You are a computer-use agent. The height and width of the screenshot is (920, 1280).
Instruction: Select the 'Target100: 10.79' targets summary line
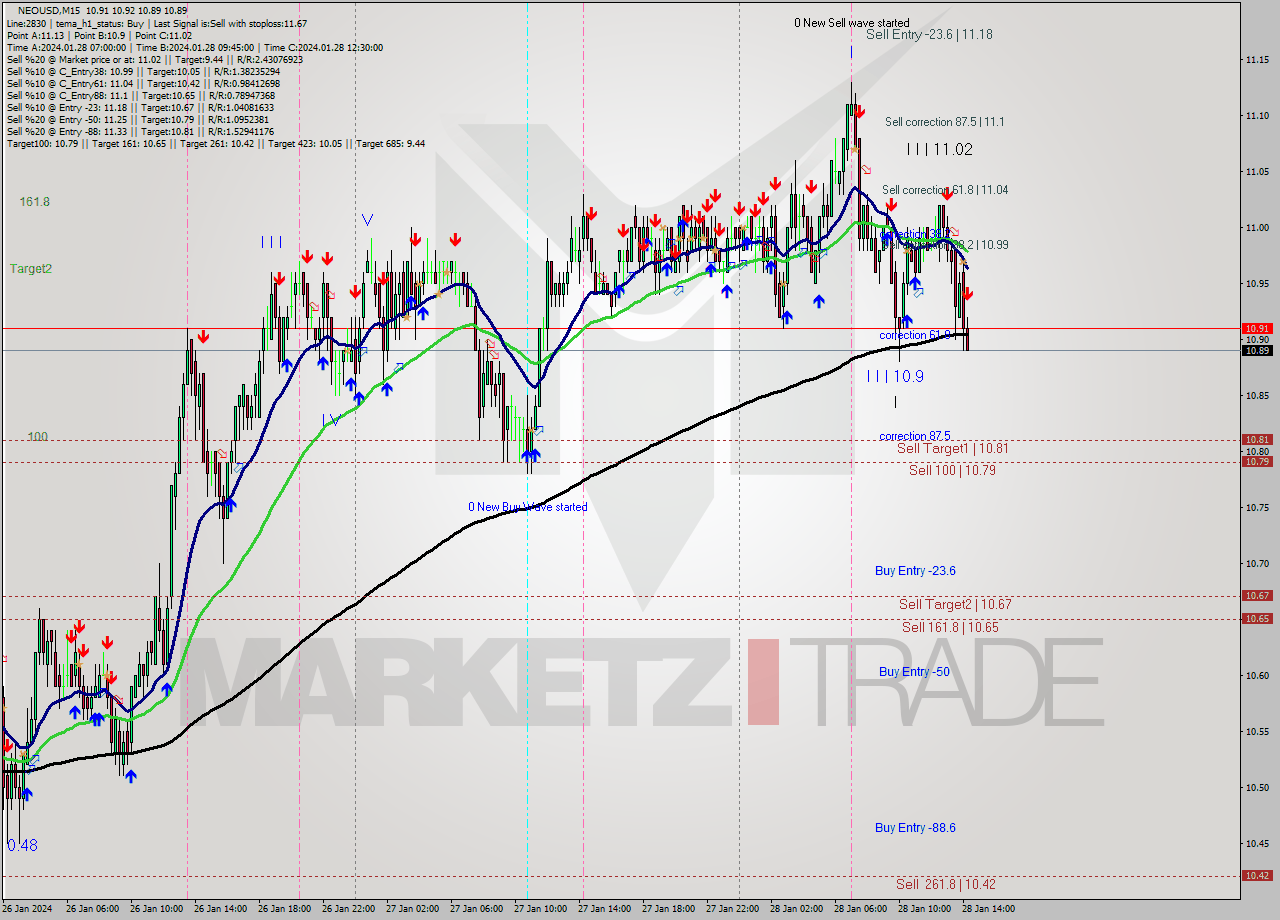[215, 143]
